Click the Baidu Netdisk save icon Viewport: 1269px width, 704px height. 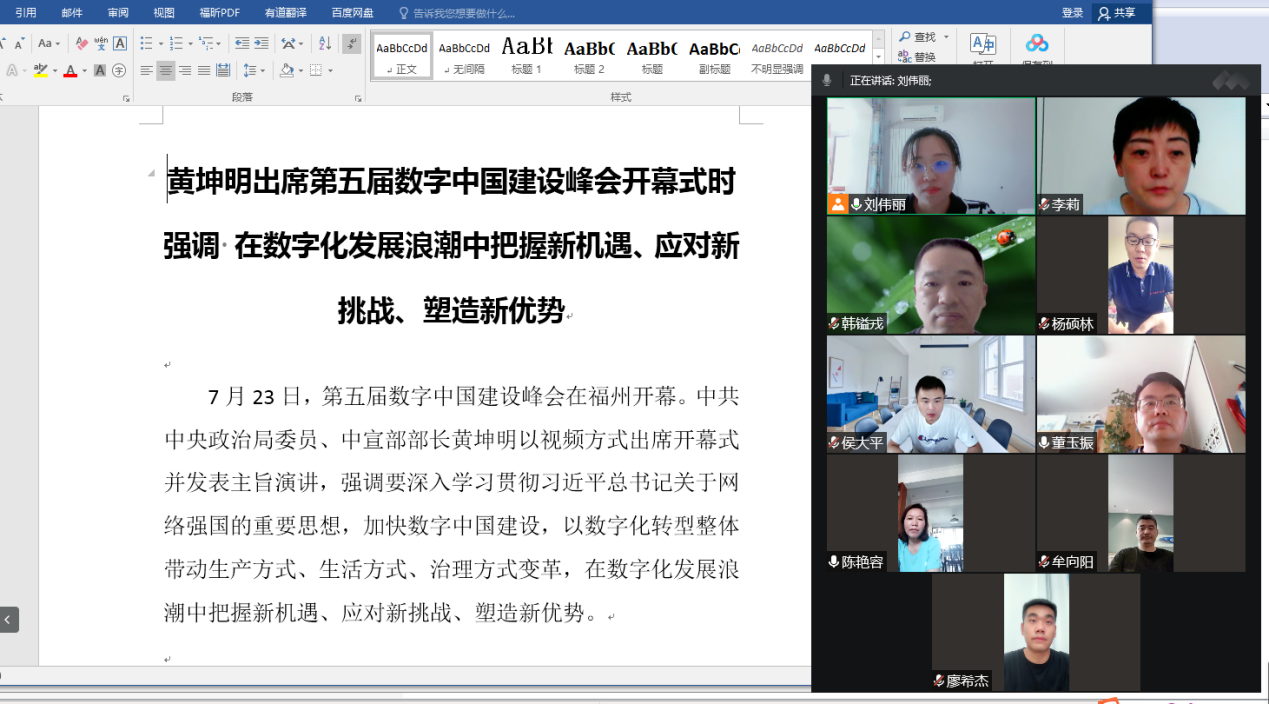coord(1037,44)
